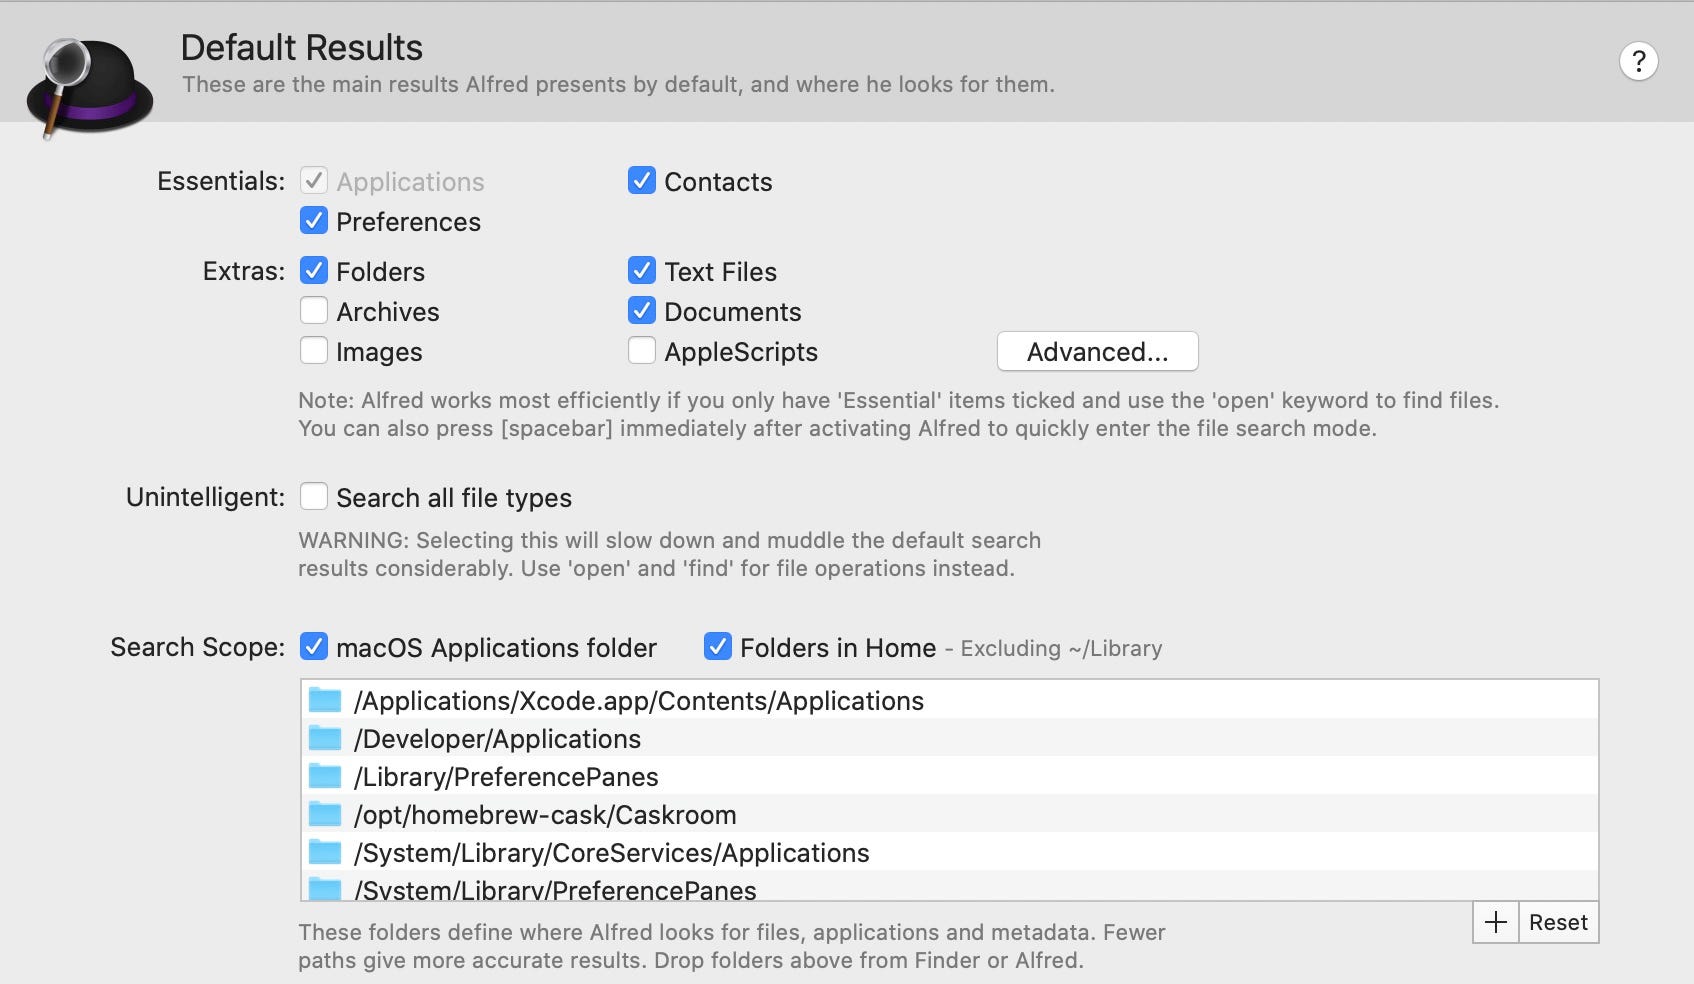The image size is (1694, 984).
Task: Click folder icon beside /Developer/Applications
Action: (x=325, y=738)
